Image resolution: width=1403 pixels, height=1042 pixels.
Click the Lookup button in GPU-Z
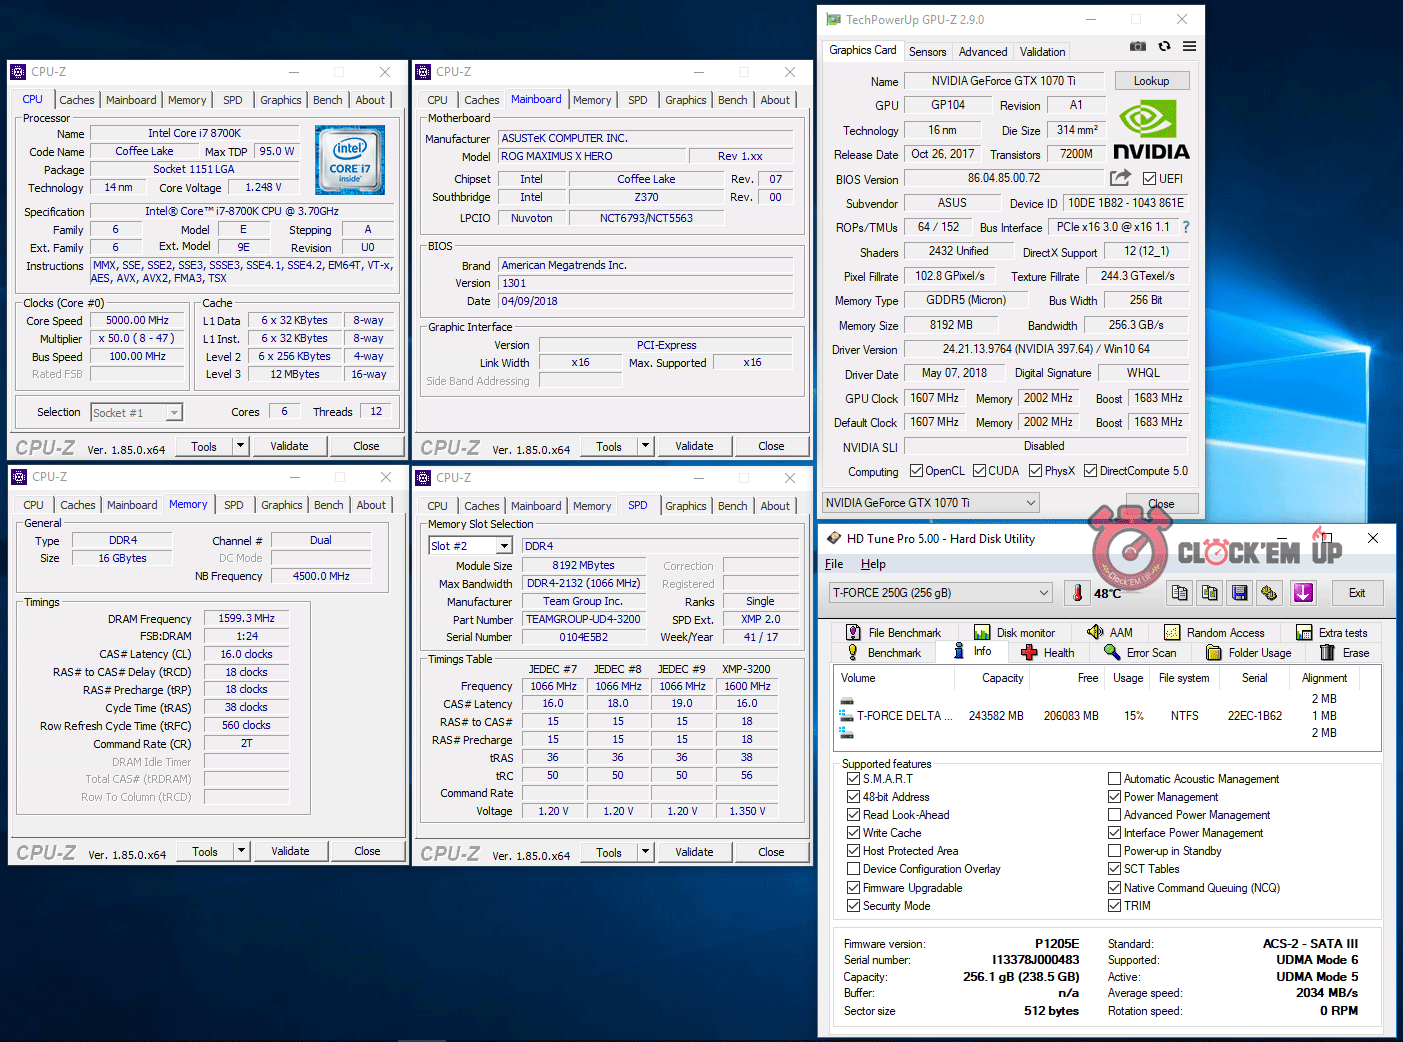coord(1151,81)
